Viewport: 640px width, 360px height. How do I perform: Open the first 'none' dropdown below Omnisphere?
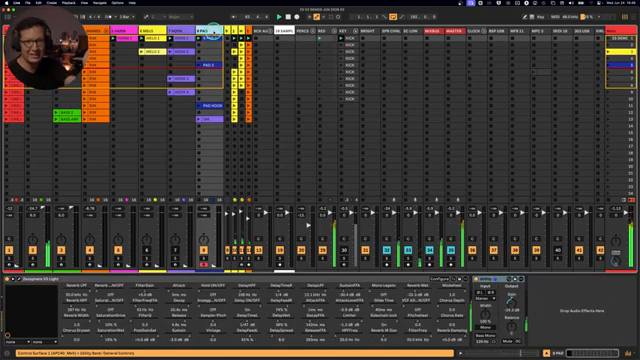coord(18,342)
